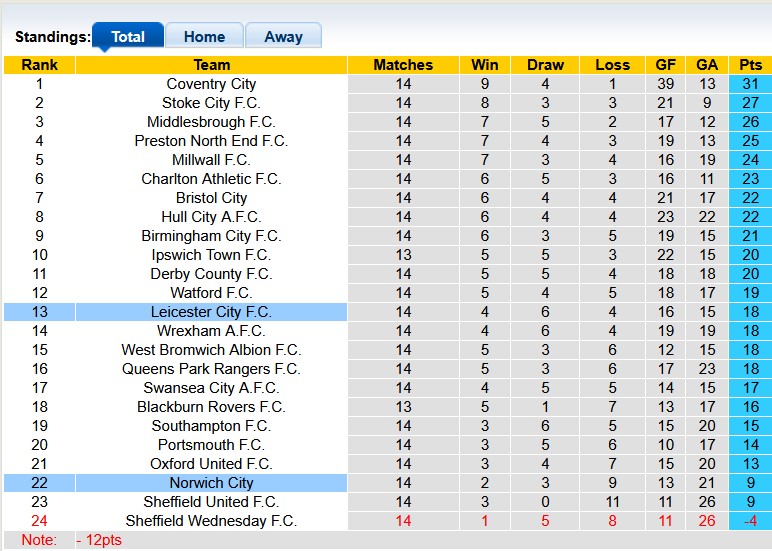Open Queens Park Rangers F.C. link
Image resolution: width=772 pixels, height=551 pixels.
211,369
